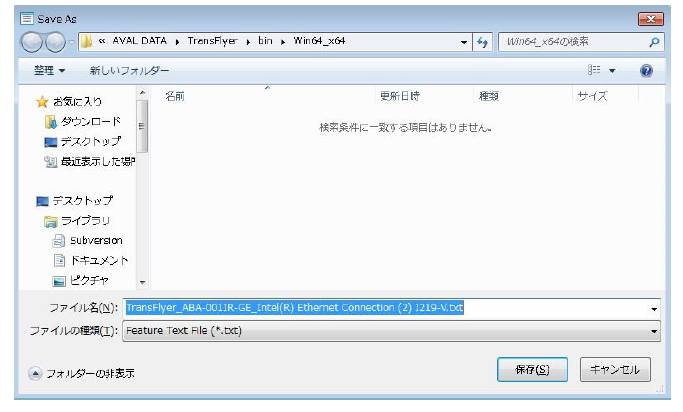Click the refresh icon beside address bar

click(483, 42)
